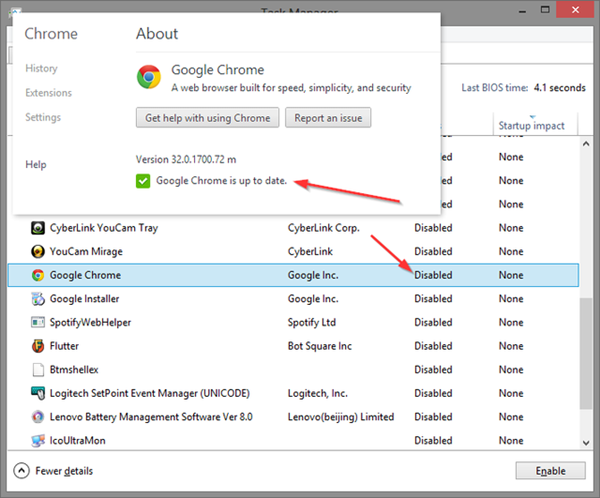Select the Google Chrome startup row name
The height and width of the screenshot is (498, 600).
(x=85, y=275)
